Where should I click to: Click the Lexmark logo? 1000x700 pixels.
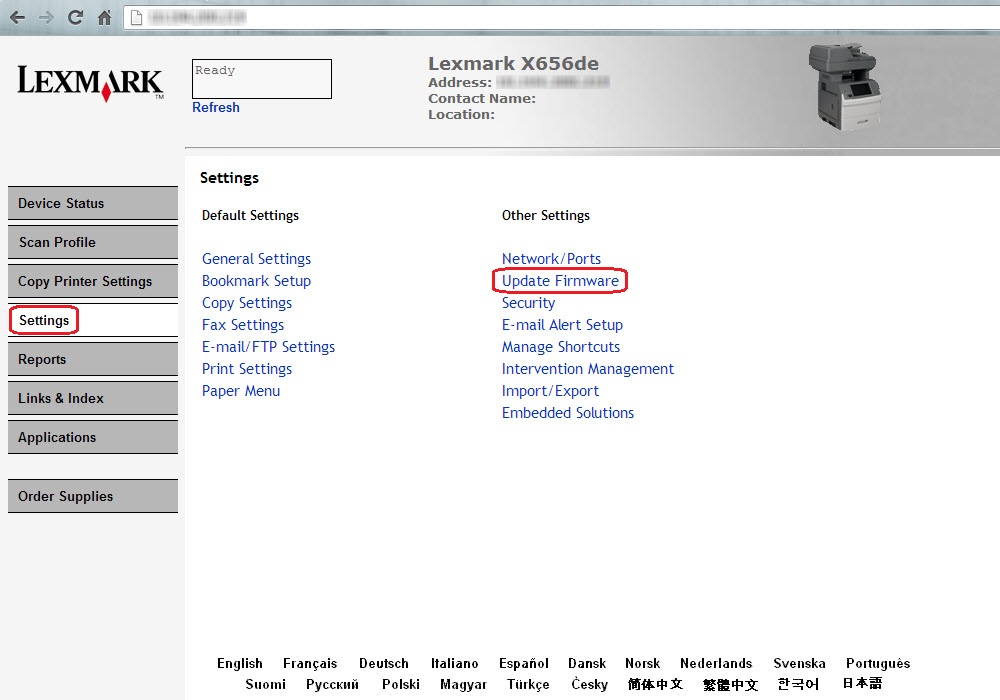click(x=87, y=82)
